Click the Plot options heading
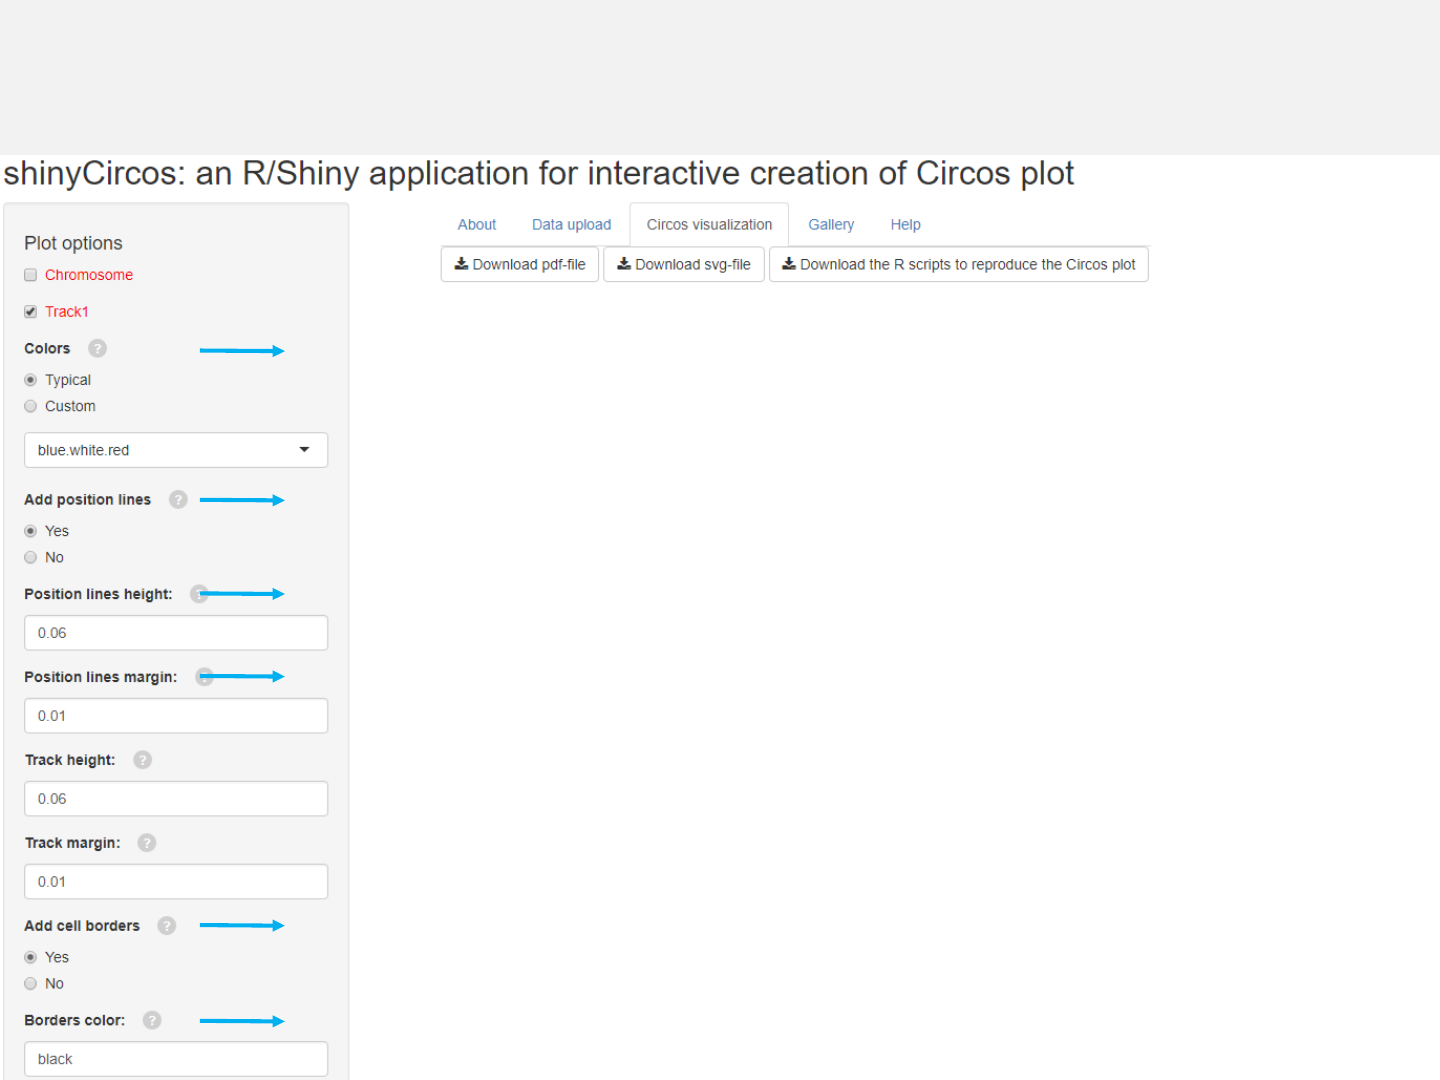 [x=73, y=243]
